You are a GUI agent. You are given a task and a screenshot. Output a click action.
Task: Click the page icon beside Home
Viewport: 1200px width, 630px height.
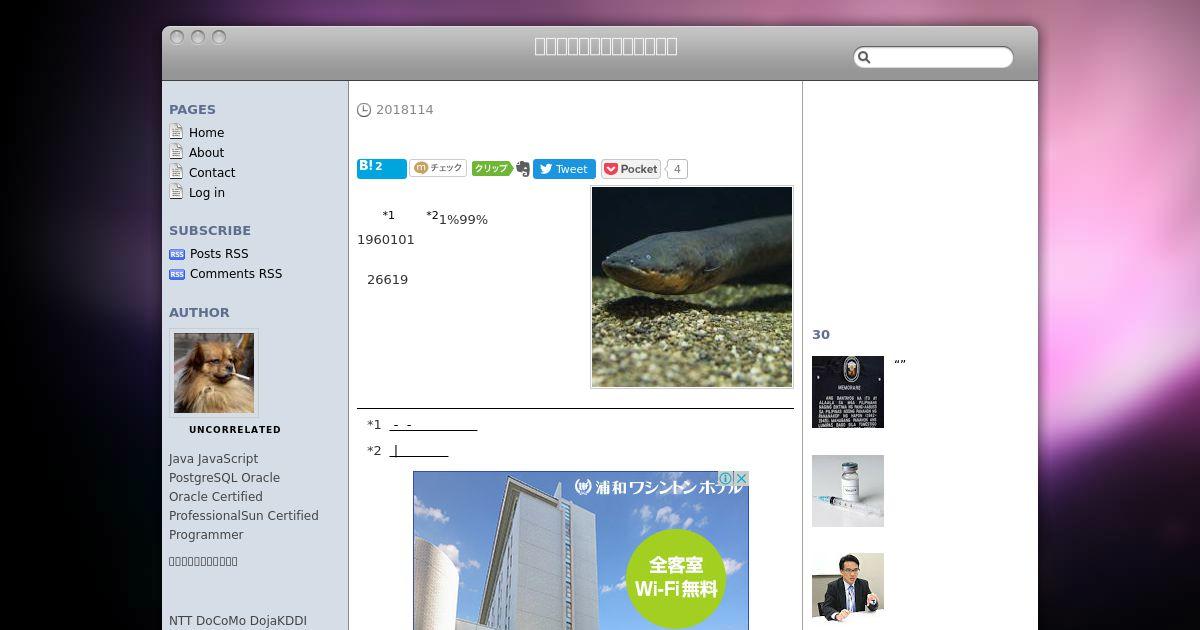(x=176, y=132)
